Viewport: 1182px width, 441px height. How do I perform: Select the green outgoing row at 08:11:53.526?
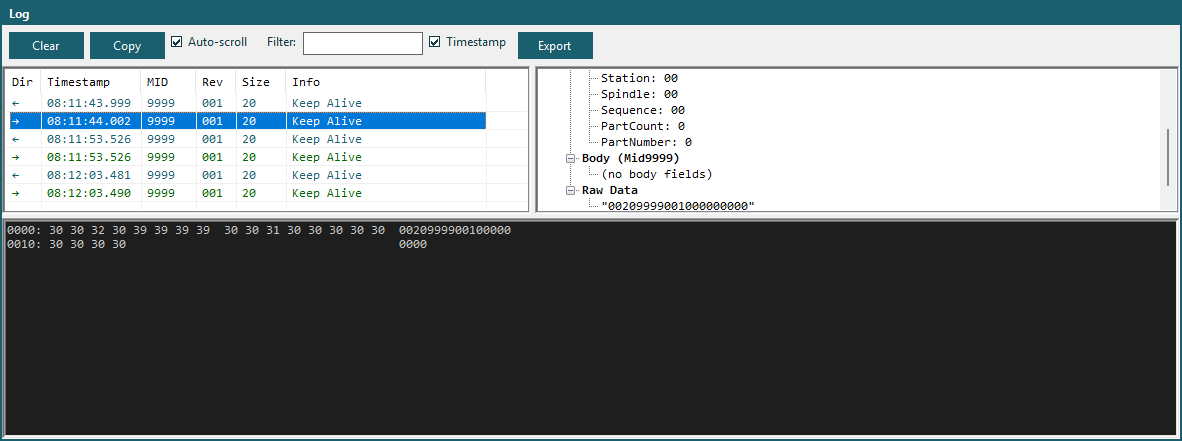247,157
